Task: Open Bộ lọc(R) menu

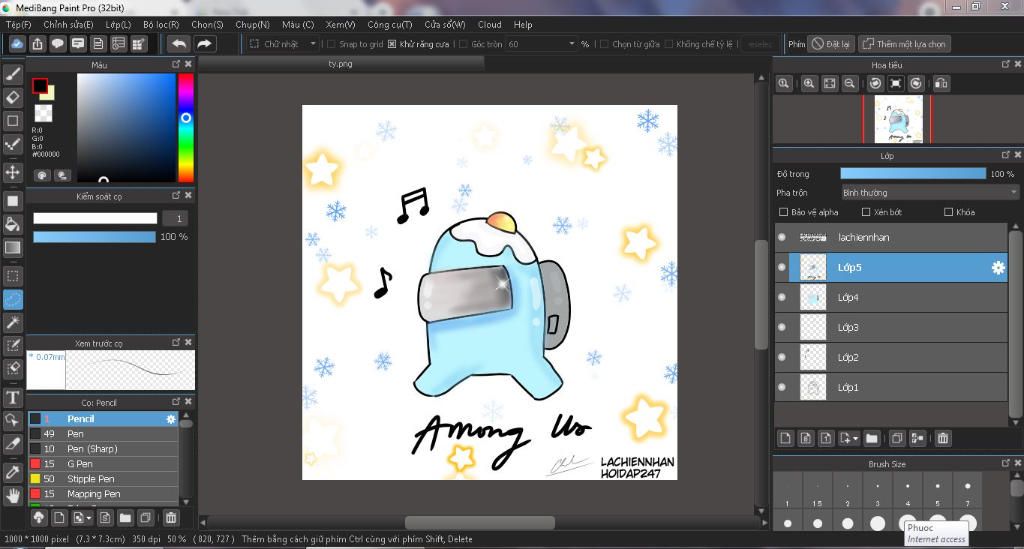Action: 161,25
